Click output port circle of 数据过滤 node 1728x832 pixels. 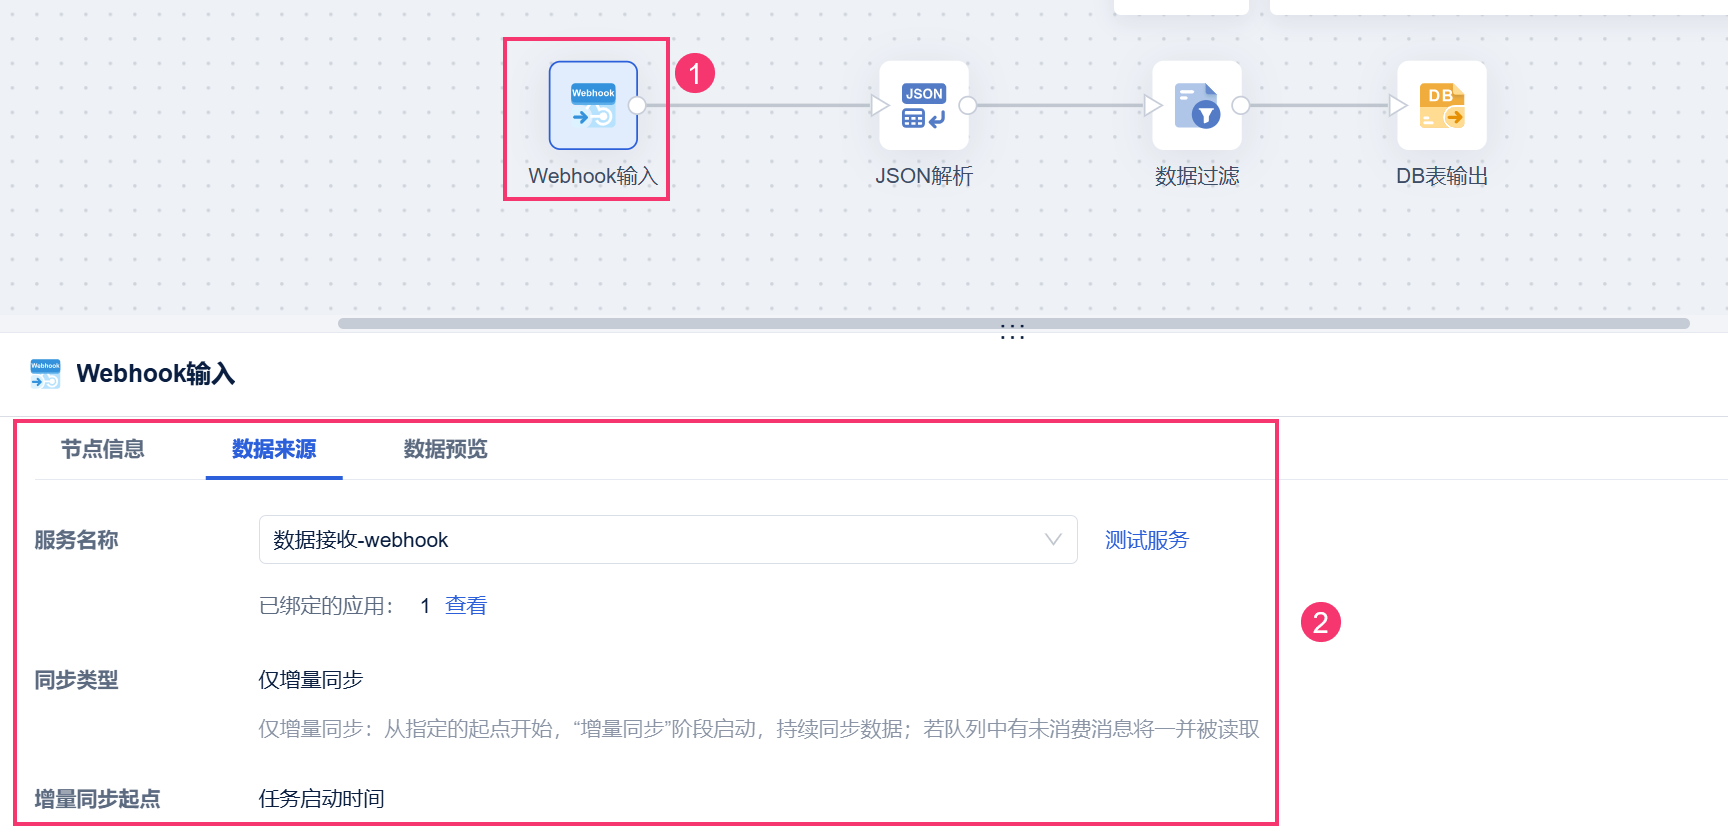[x=1240, y=105]
